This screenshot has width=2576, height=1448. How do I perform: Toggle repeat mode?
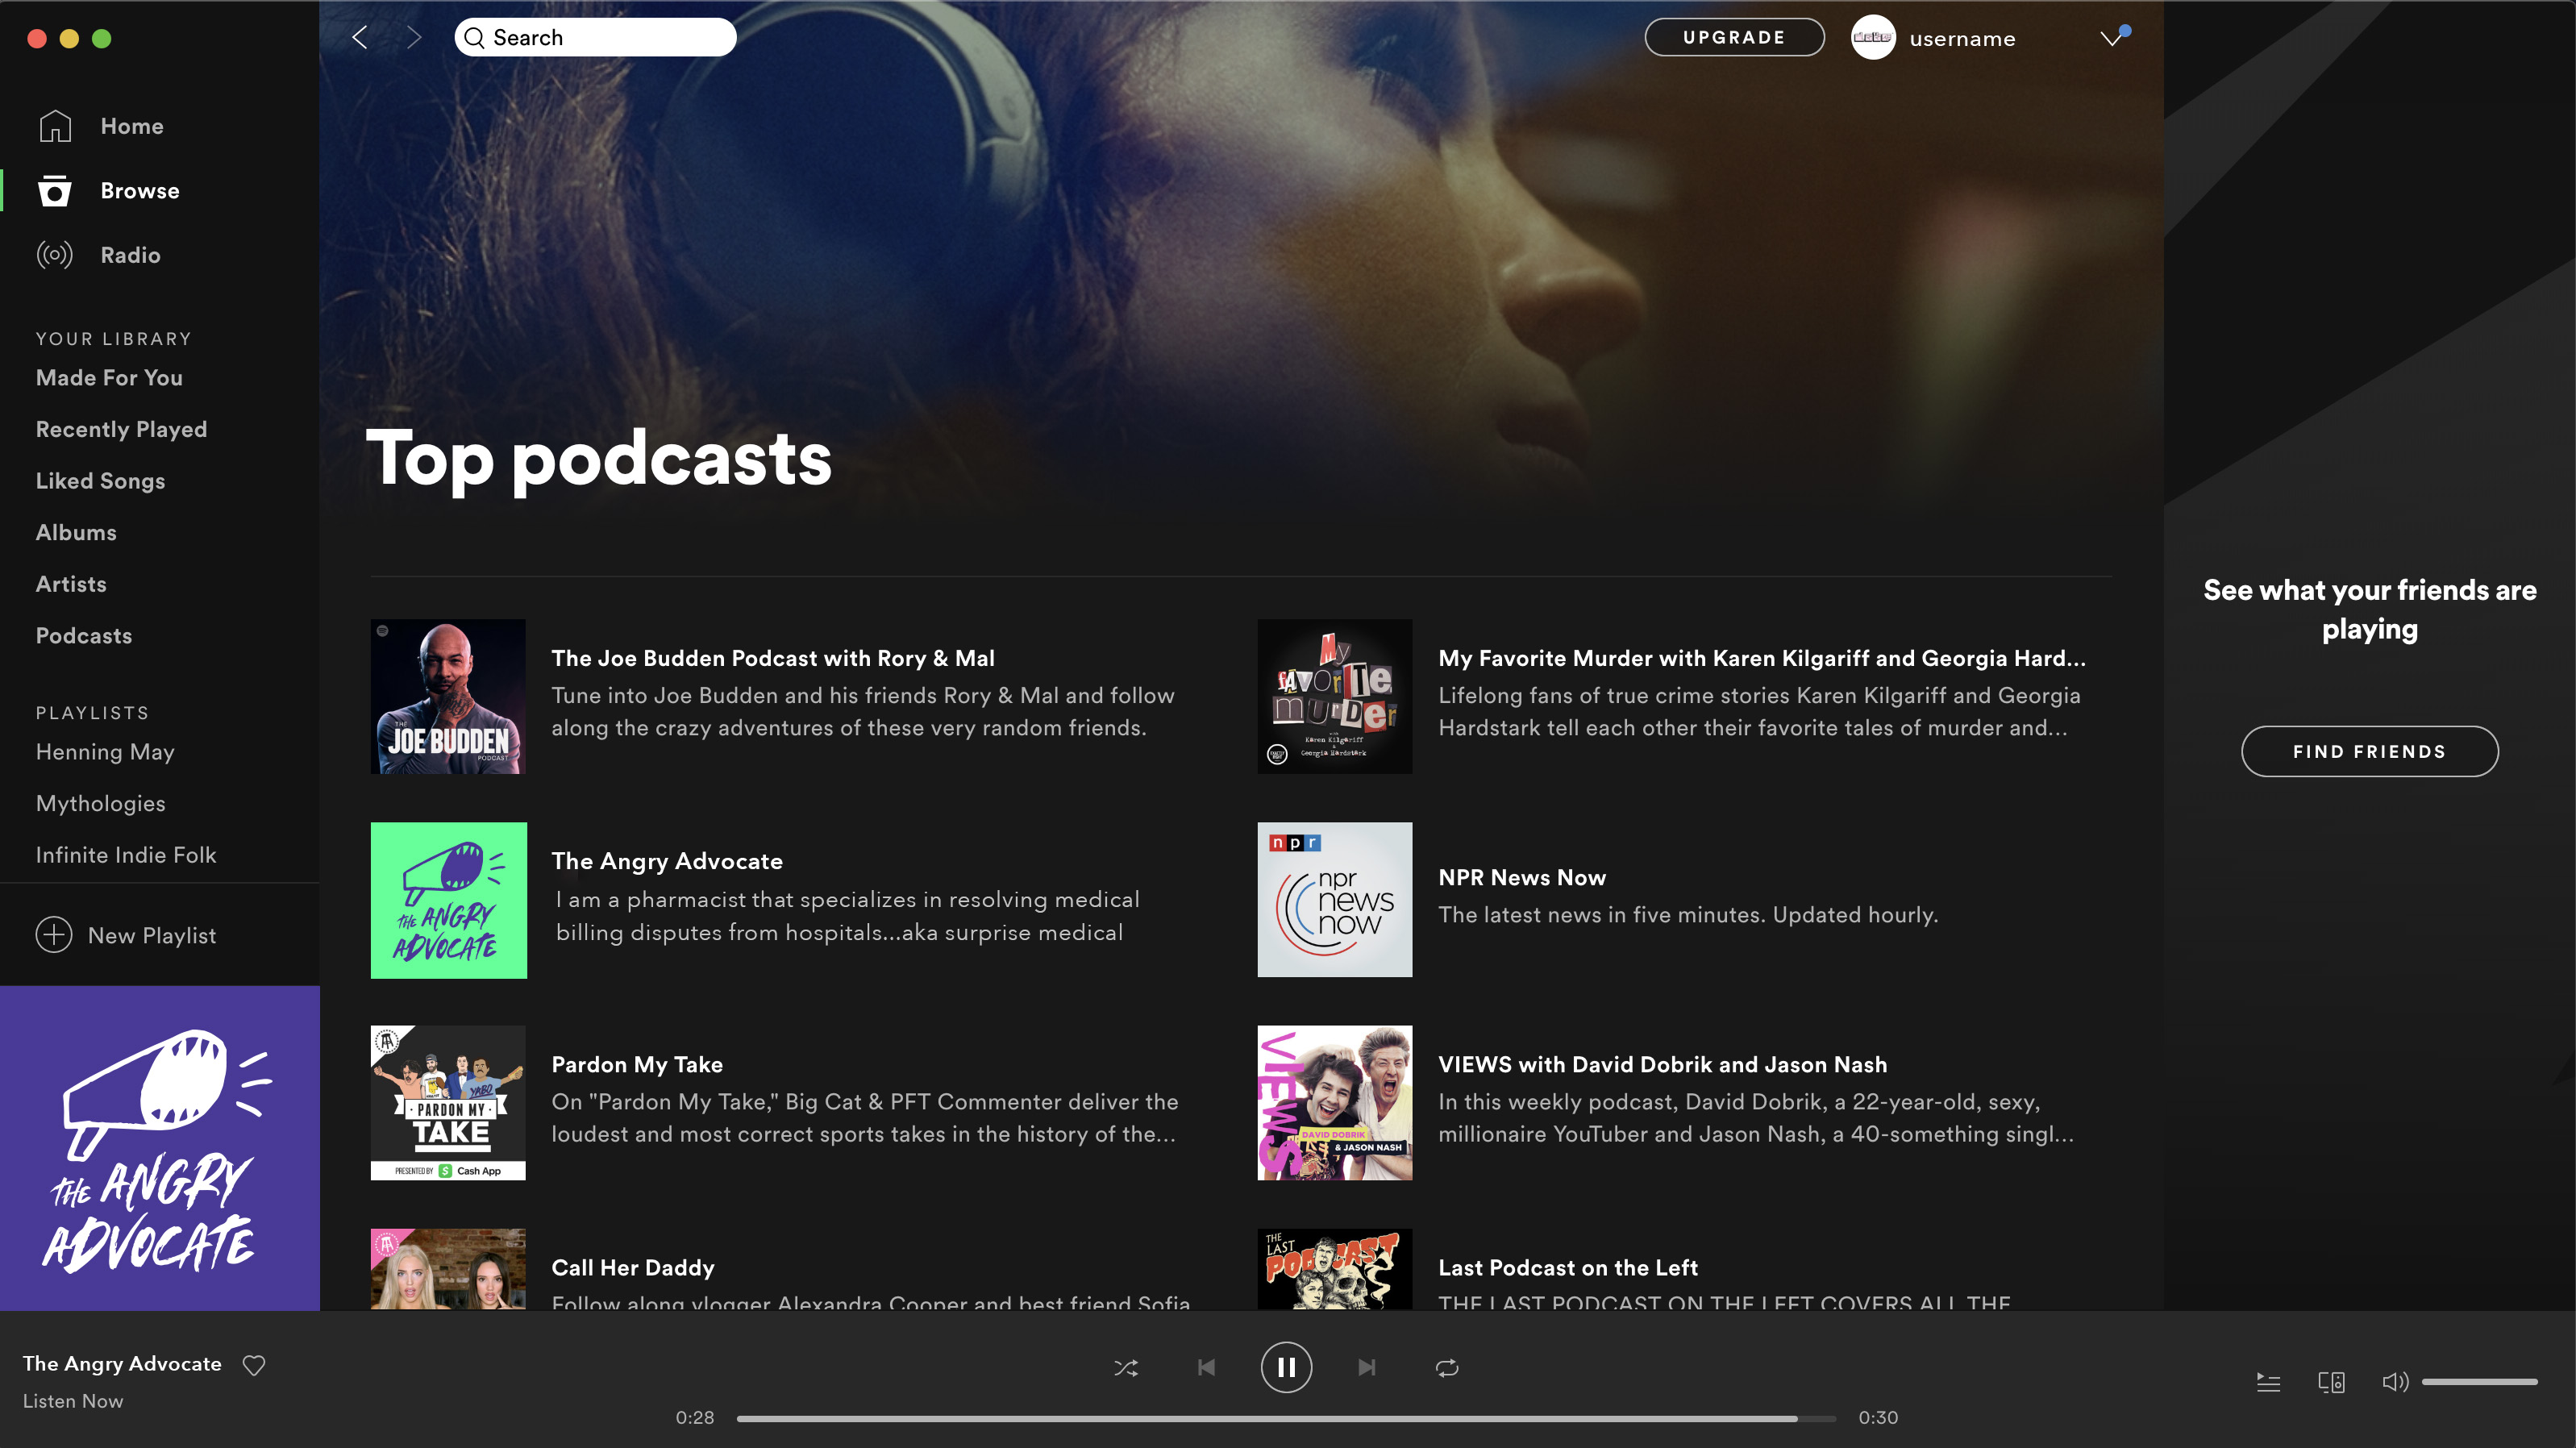pos(1447,1367)
